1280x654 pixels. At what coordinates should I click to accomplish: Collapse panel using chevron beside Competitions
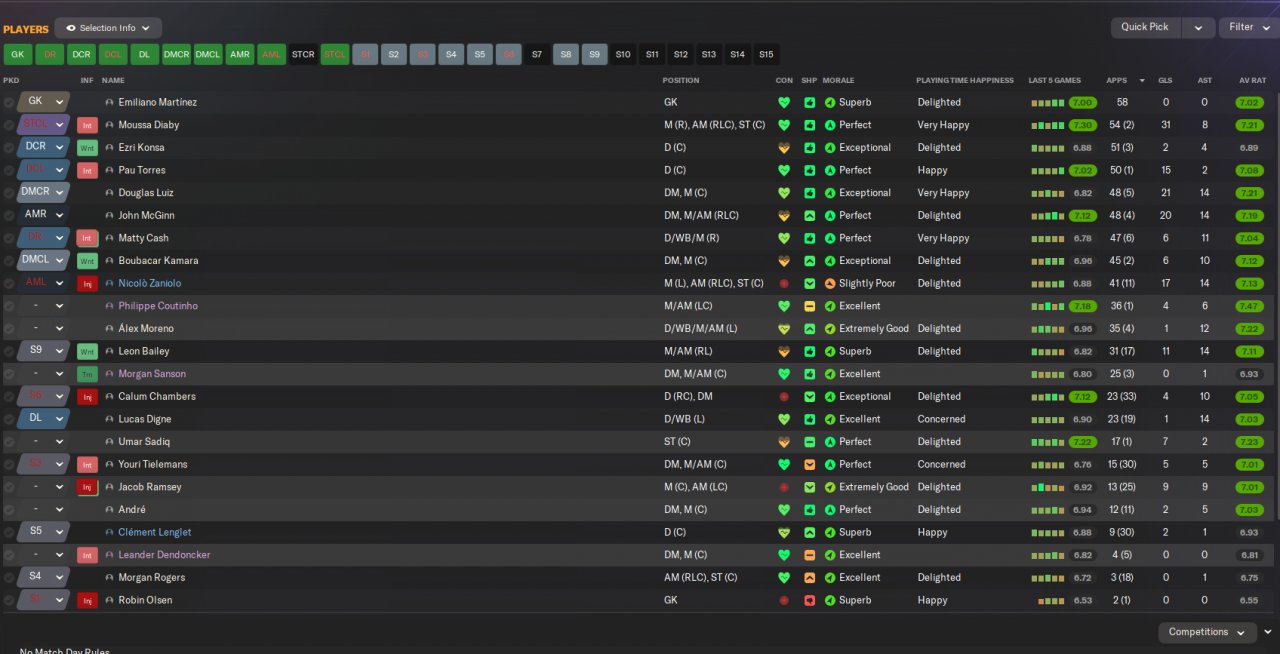point(1268,632)
